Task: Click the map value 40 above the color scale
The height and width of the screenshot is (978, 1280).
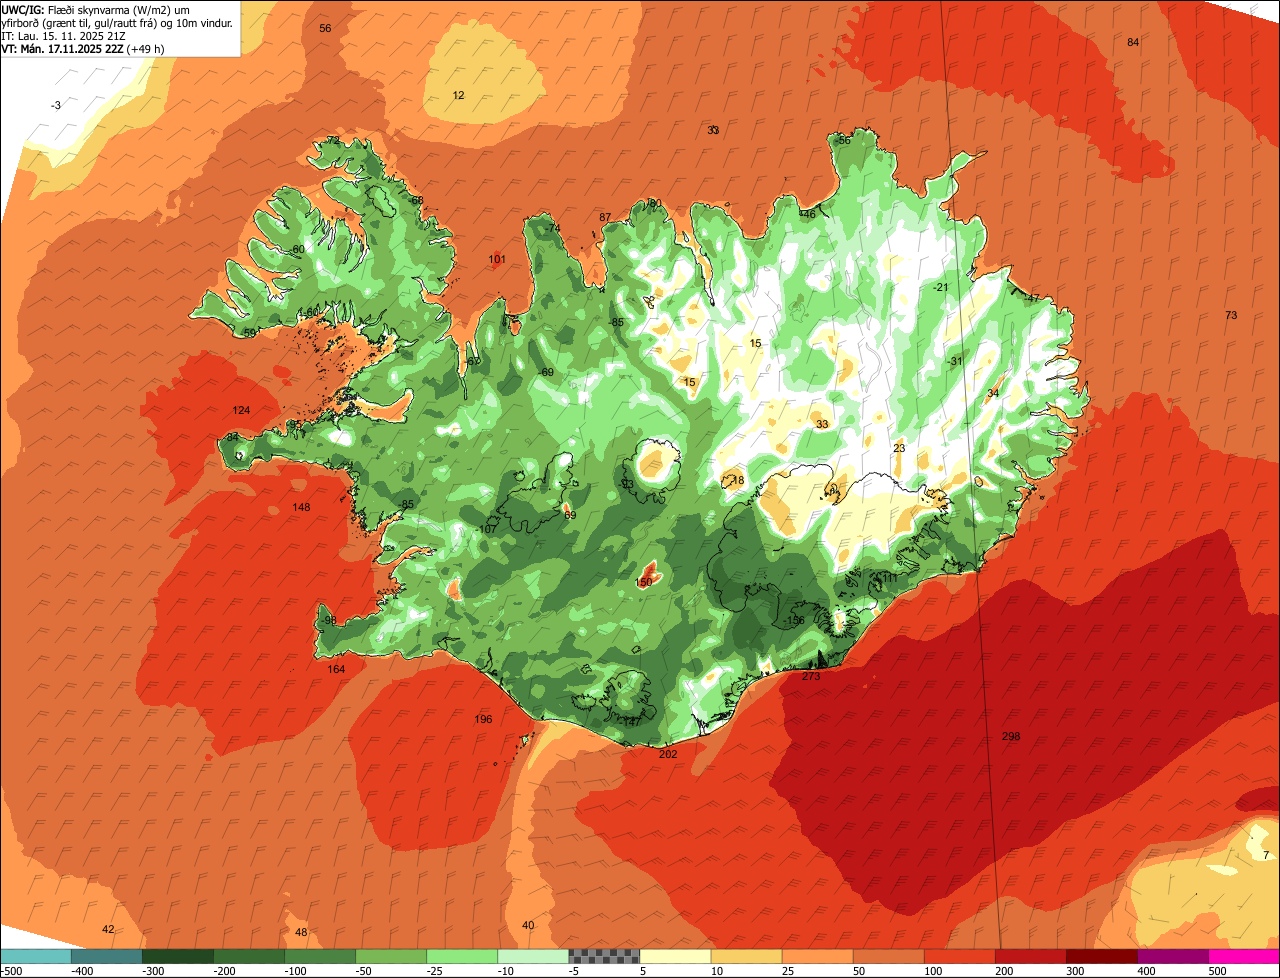Action: 528,925
